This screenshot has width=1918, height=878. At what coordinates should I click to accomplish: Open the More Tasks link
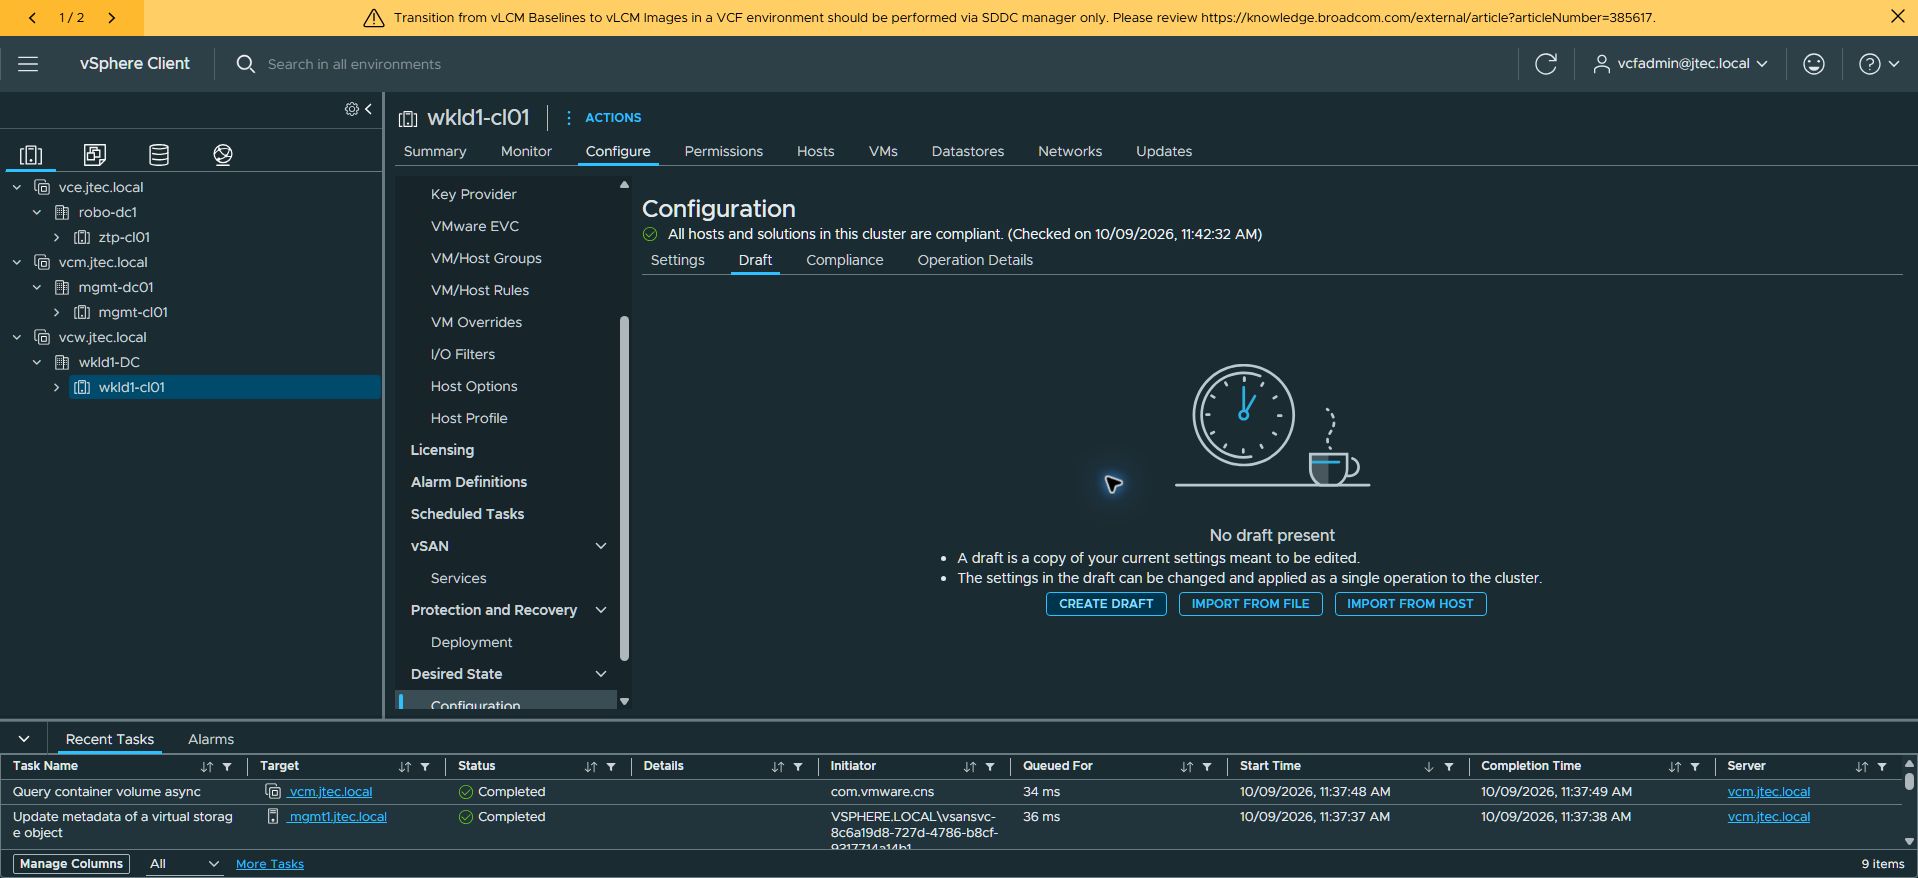tap(270, 864)
